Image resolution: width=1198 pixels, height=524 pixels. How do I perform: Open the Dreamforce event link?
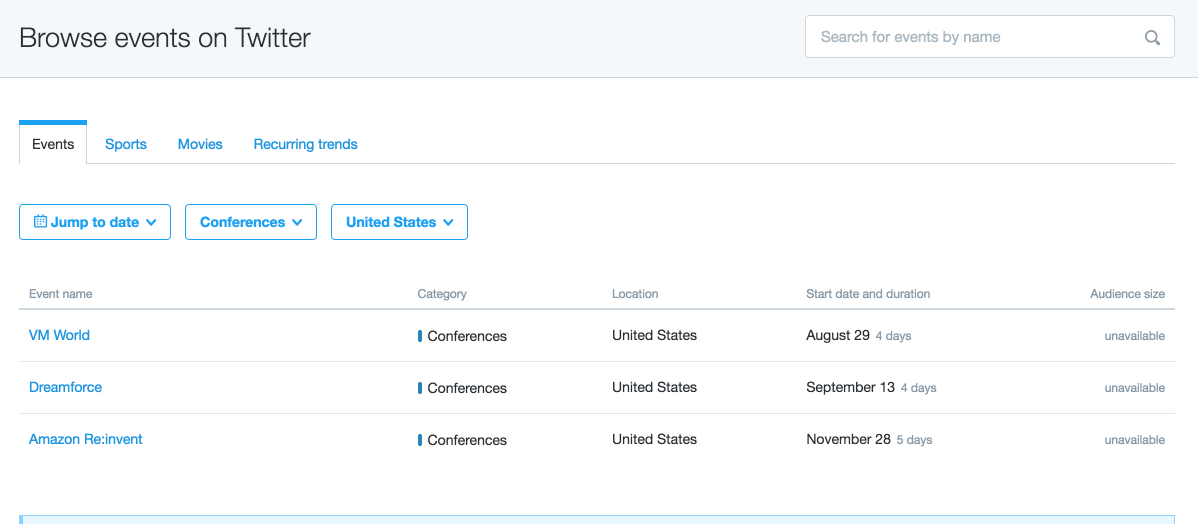(65, 387)
